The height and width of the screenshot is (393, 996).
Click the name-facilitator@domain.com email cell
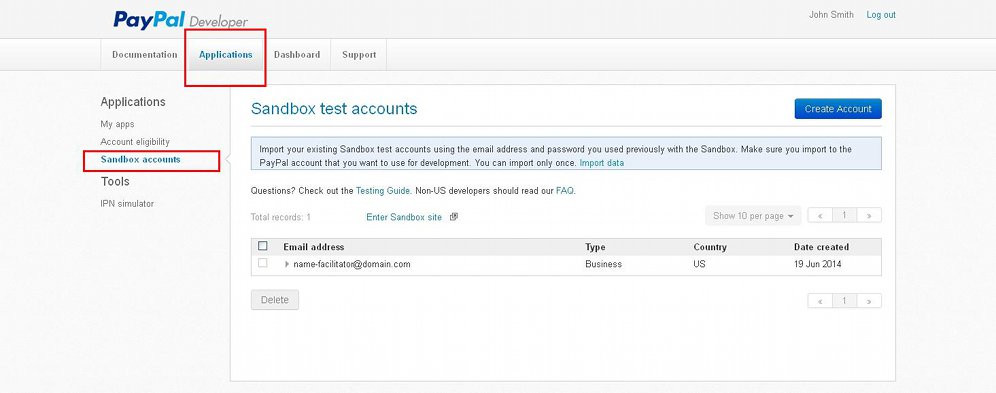pyautogui.click(x=352, y=264)
